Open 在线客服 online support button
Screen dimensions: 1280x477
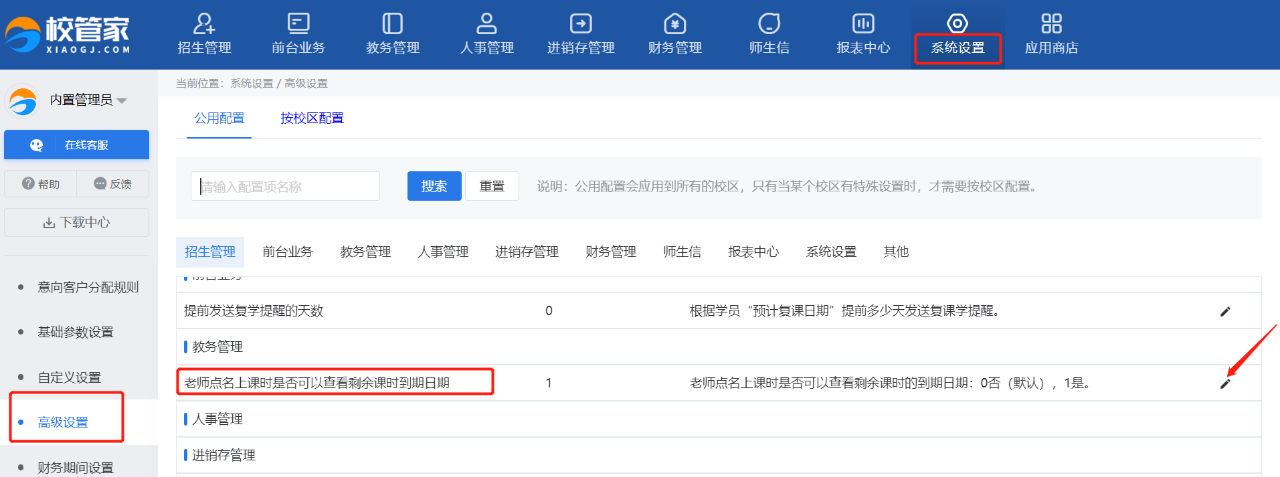(x=76, y=145)
